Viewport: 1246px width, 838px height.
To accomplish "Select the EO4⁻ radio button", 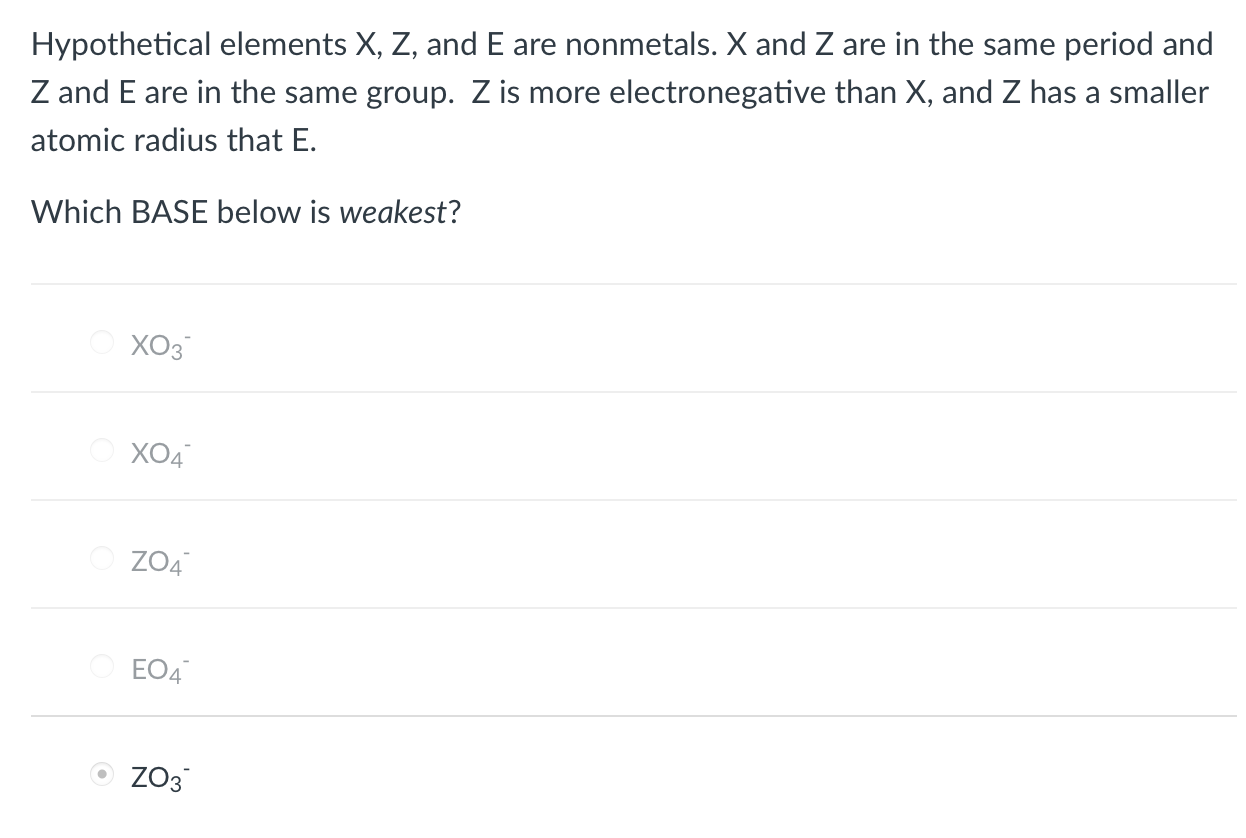I will point(102,667).
